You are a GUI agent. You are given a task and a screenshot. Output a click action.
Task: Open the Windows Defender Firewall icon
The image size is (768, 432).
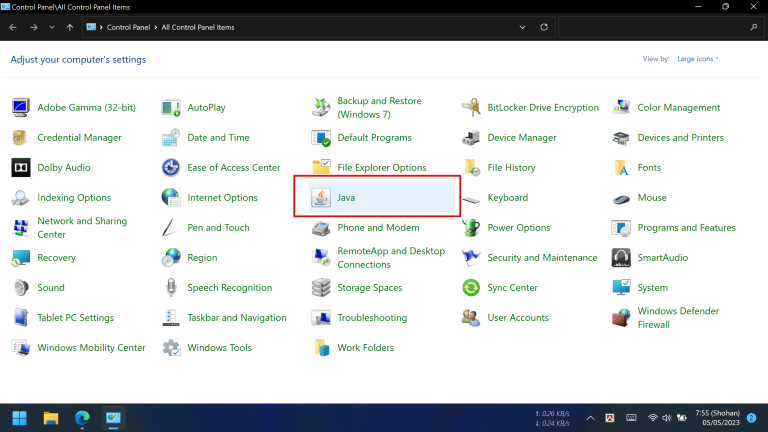click(x=621, y=318)
